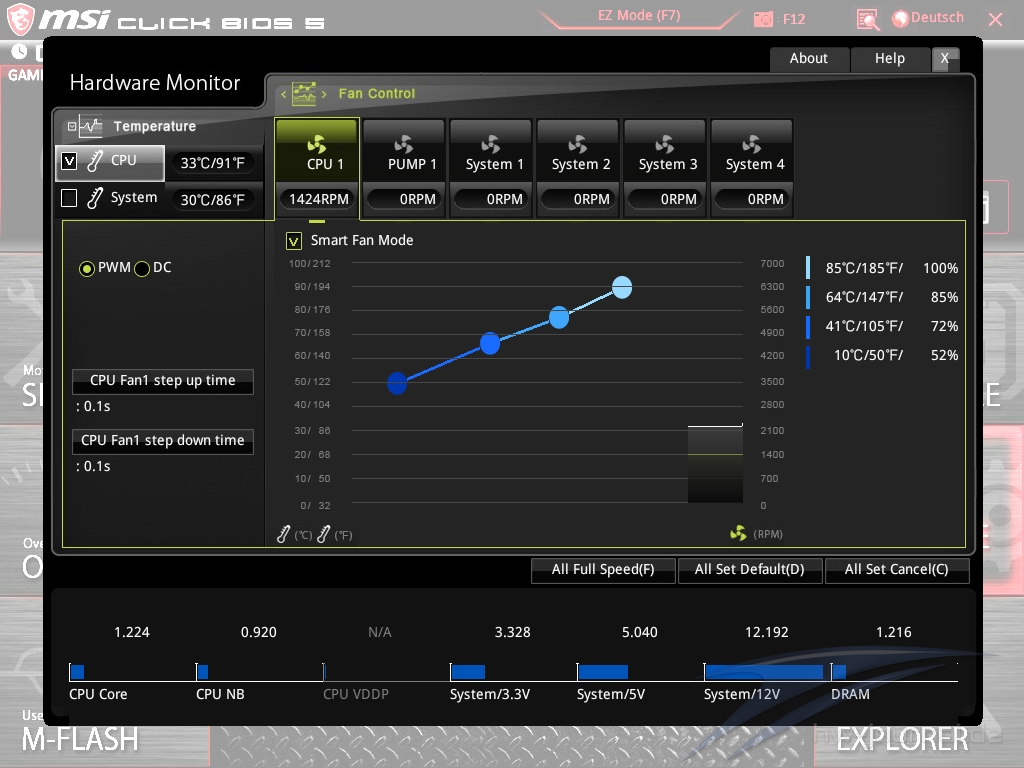Screen dimensions: 1024x768
Task: Click the 64°C fan curve point
Action: point(559,317)
